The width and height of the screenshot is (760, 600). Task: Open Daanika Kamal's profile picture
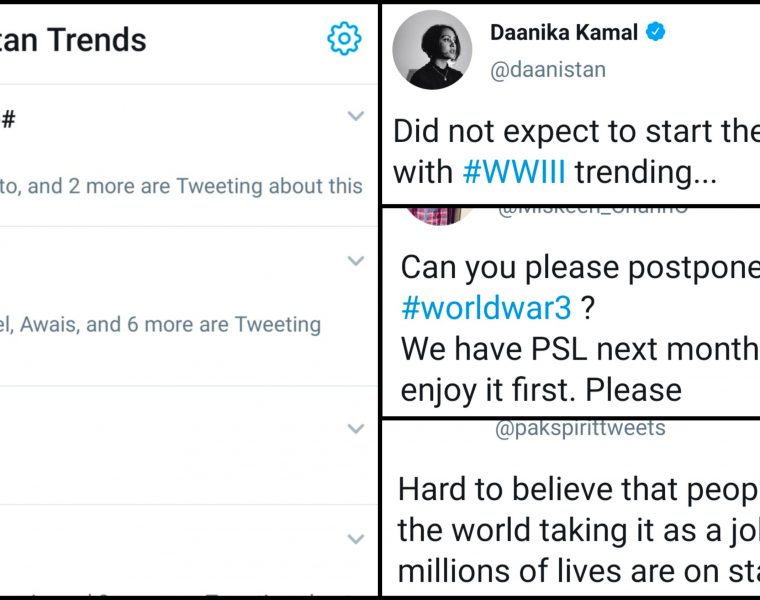(x=432, y=52)
